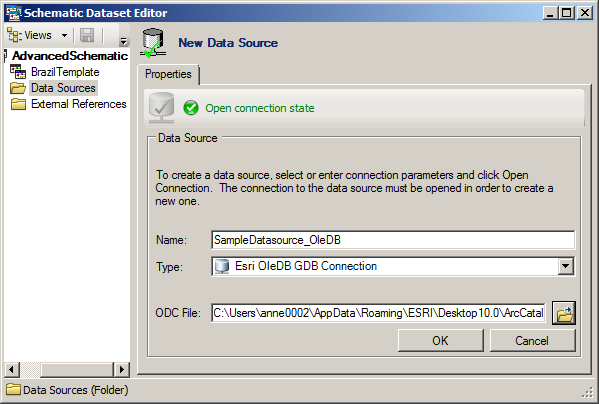Image resolution: width=599 pixels, height=404 pixels.
Task: Select BrazilTemplate in the tree
Action: (x=65, y=72)
